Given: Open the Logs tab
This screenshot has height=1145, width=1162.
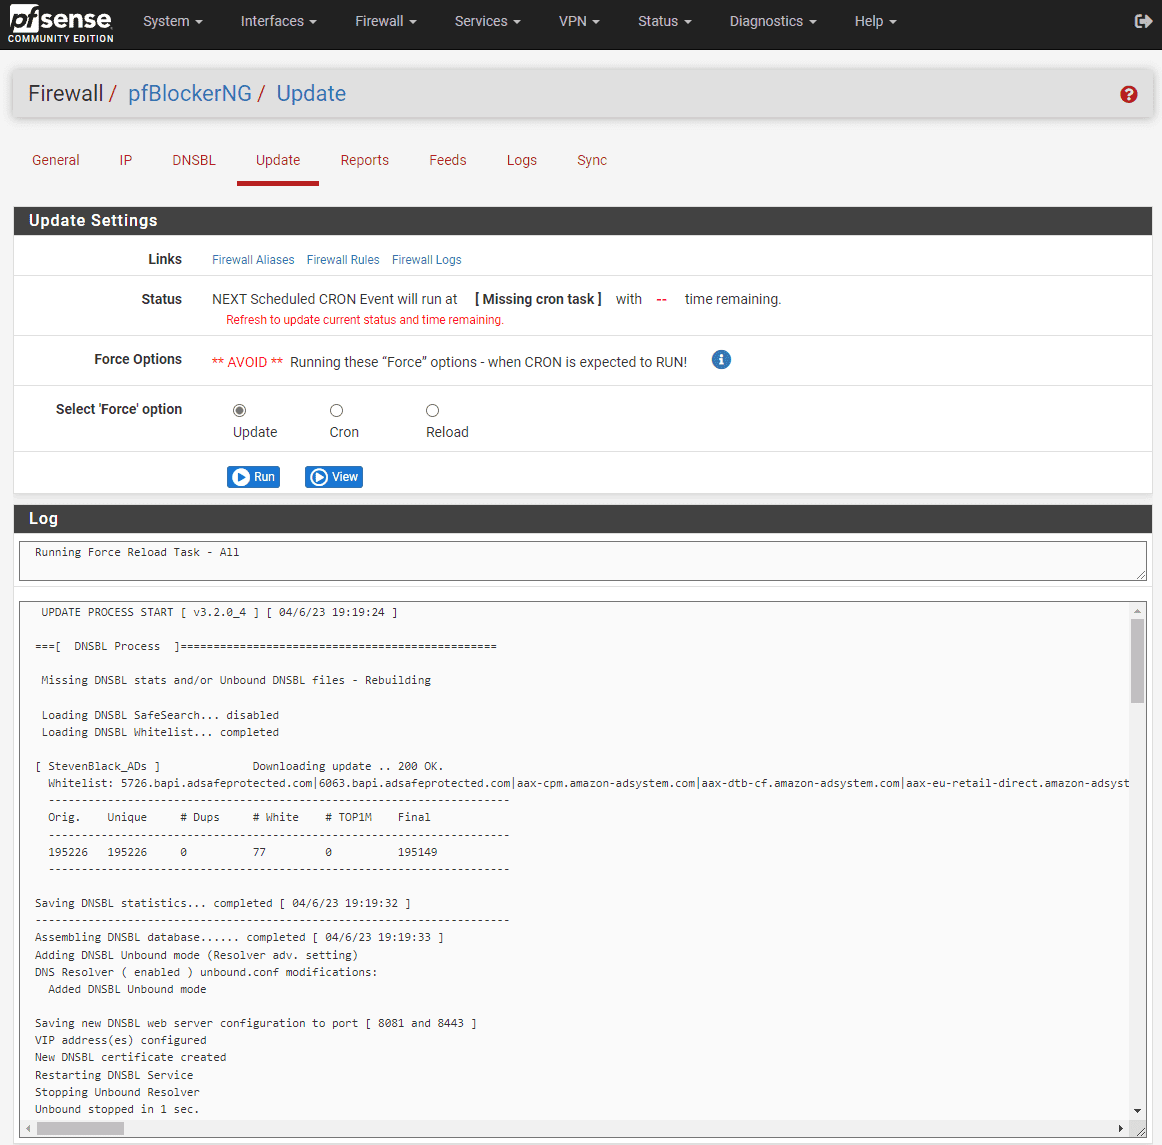Looking at the screenshot, I should click(x=522, y=160).
